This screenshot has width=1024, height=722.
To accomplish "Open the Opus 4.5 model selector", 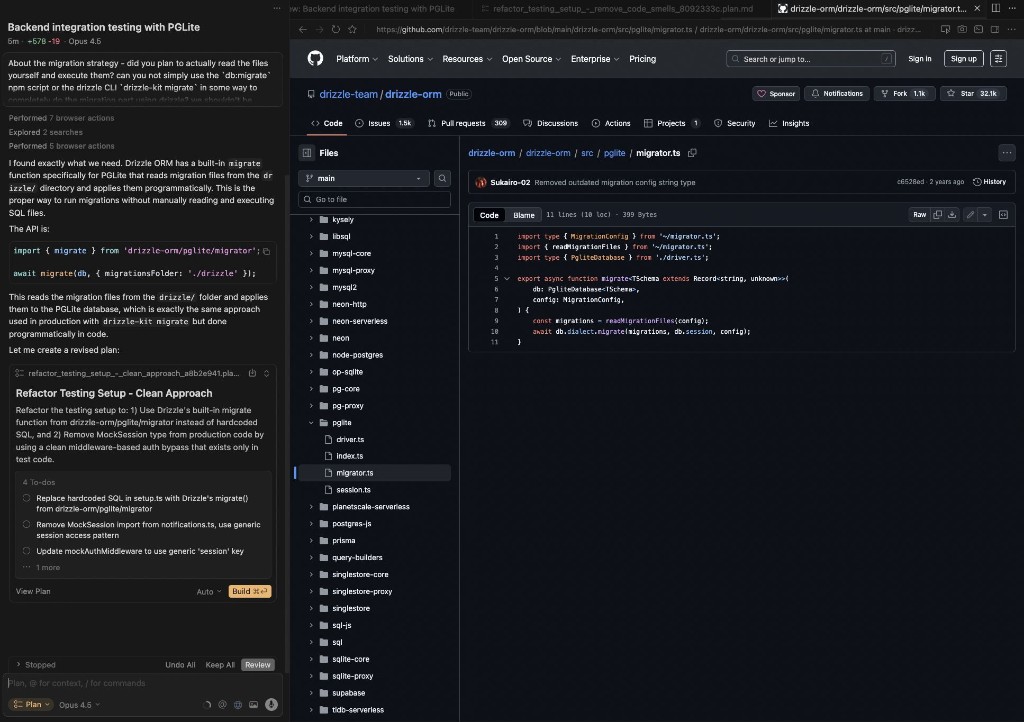I will (79, 705).
